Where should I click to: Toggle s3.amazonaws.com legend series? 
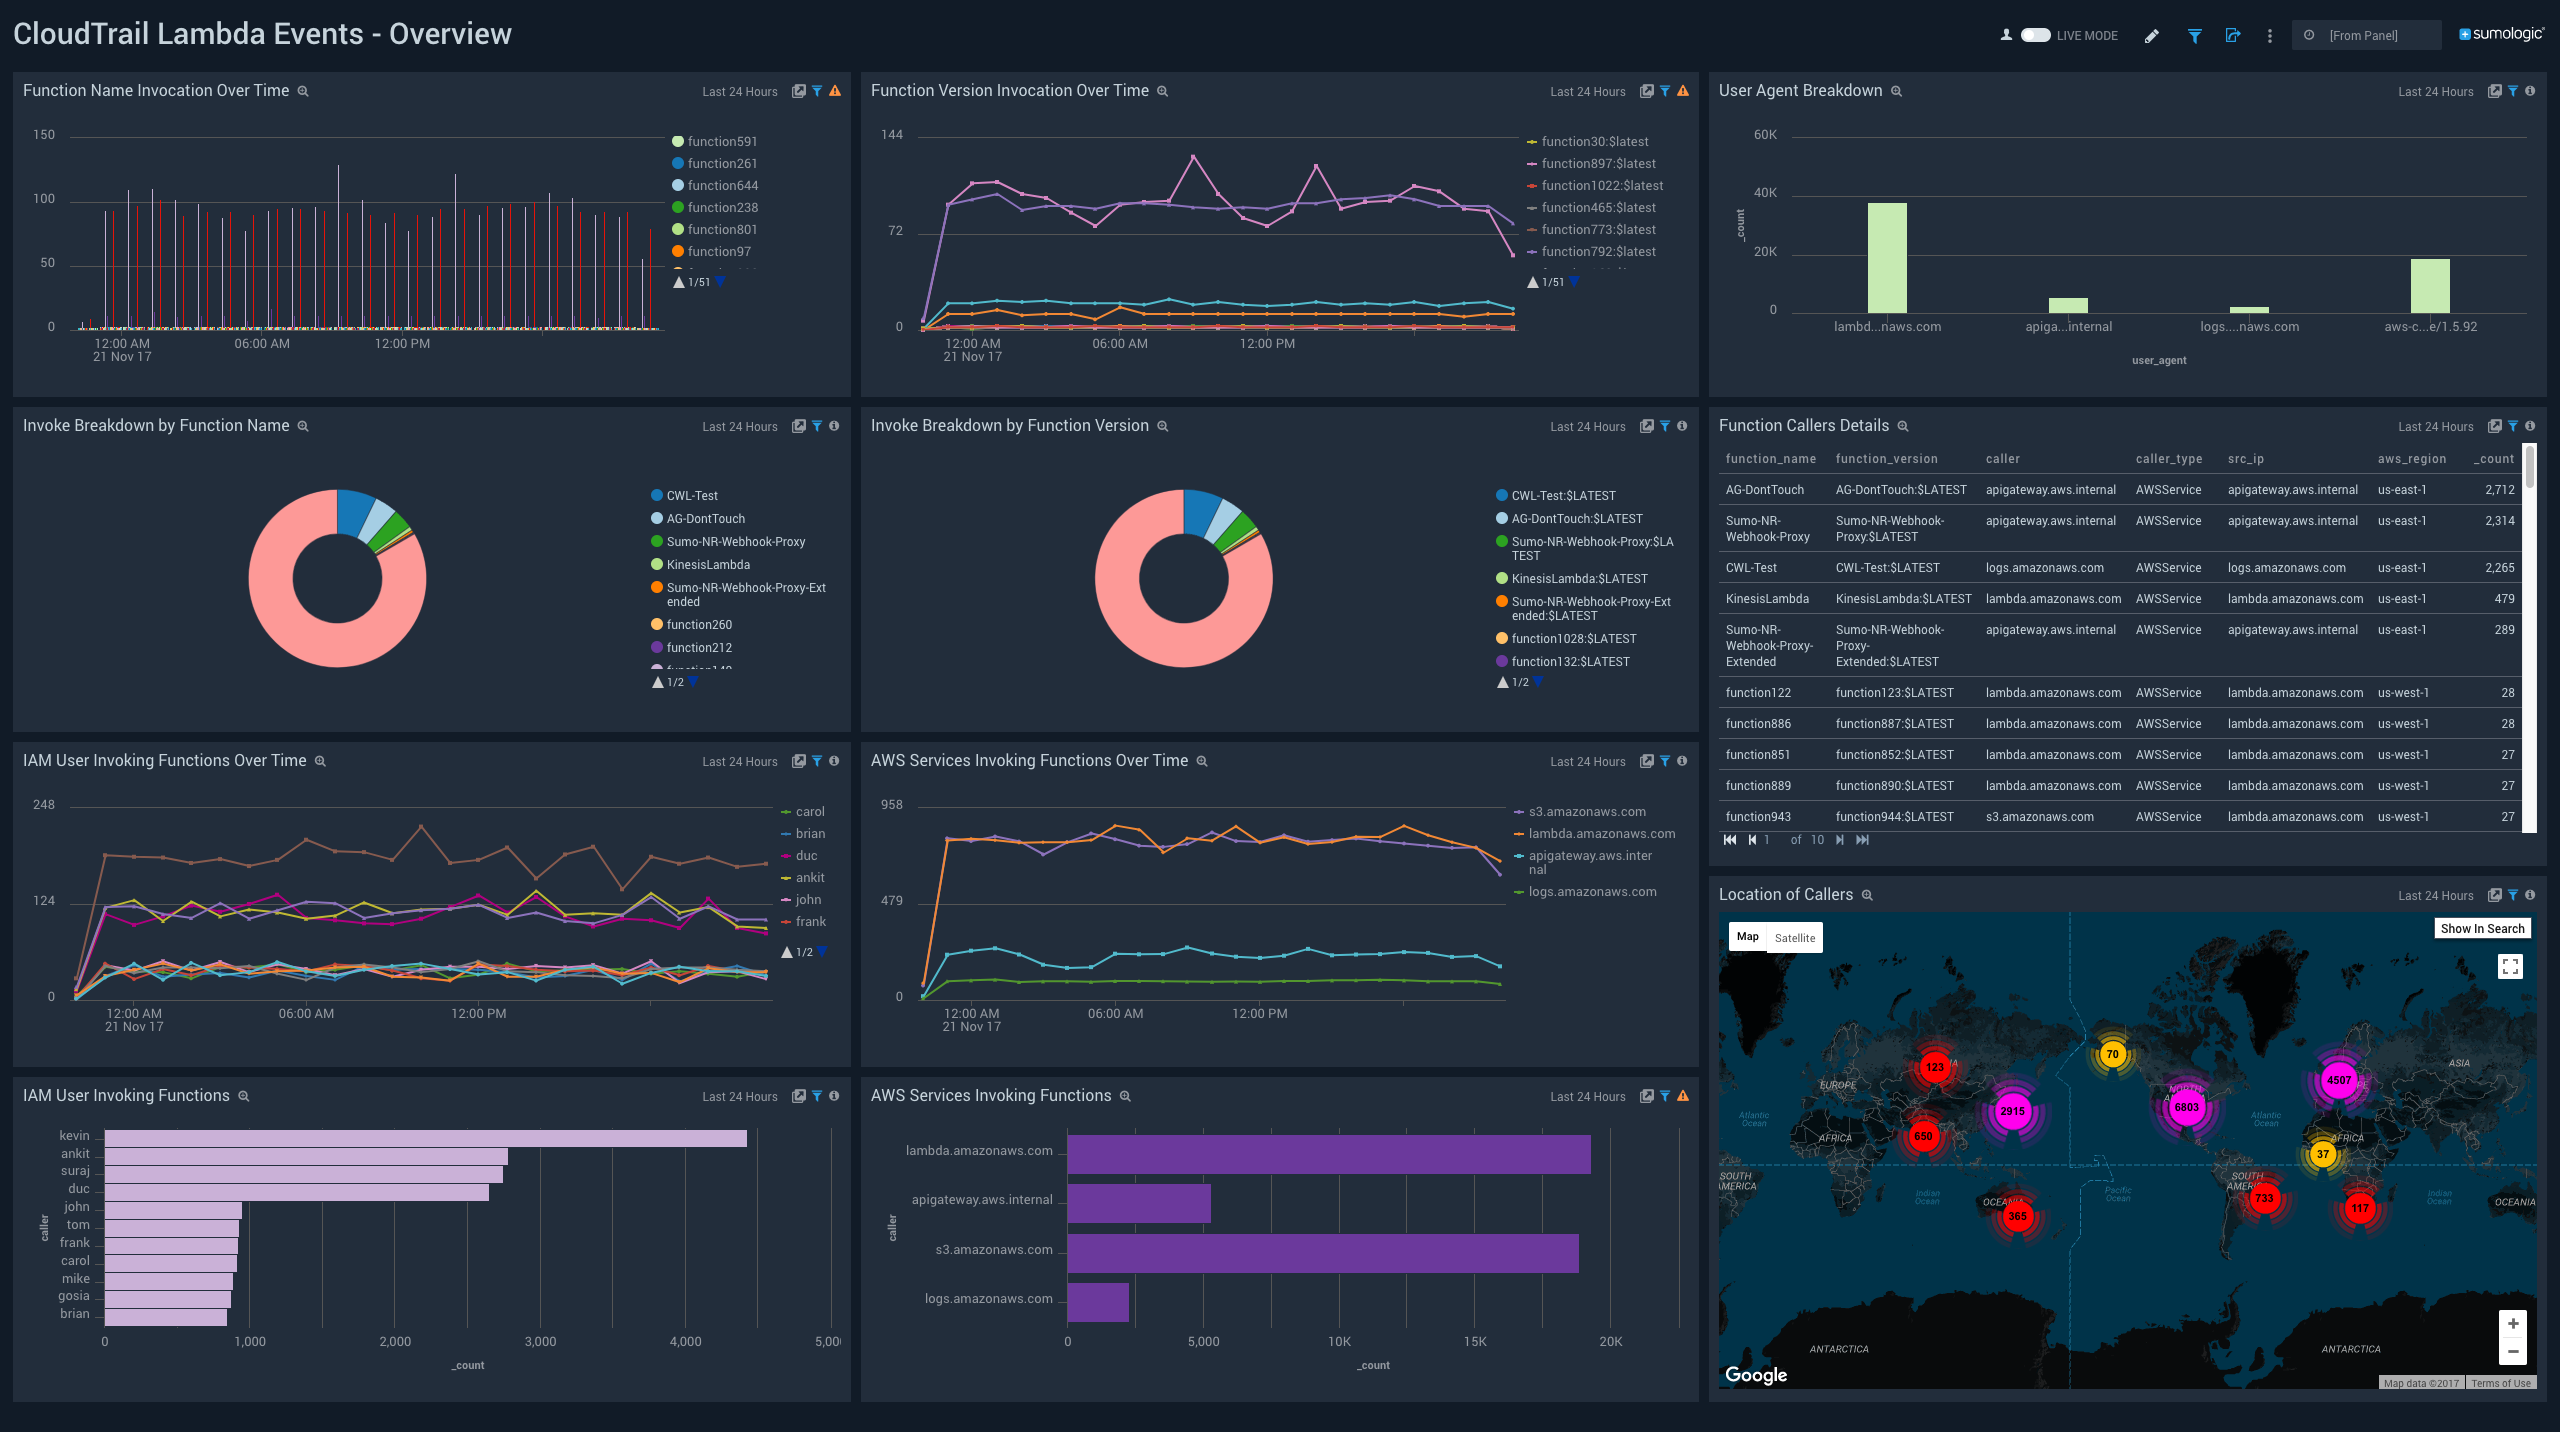[1580, 812]
